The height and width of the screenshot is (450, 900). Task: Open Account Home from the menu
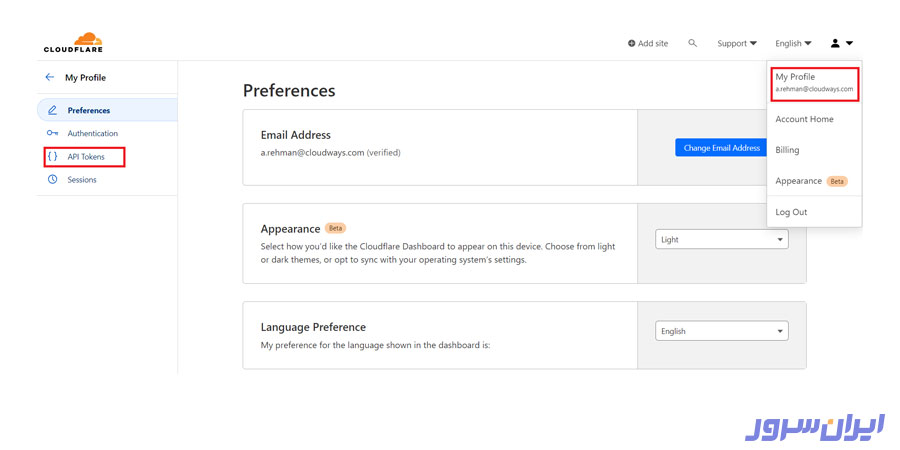(x=804, y=119)
